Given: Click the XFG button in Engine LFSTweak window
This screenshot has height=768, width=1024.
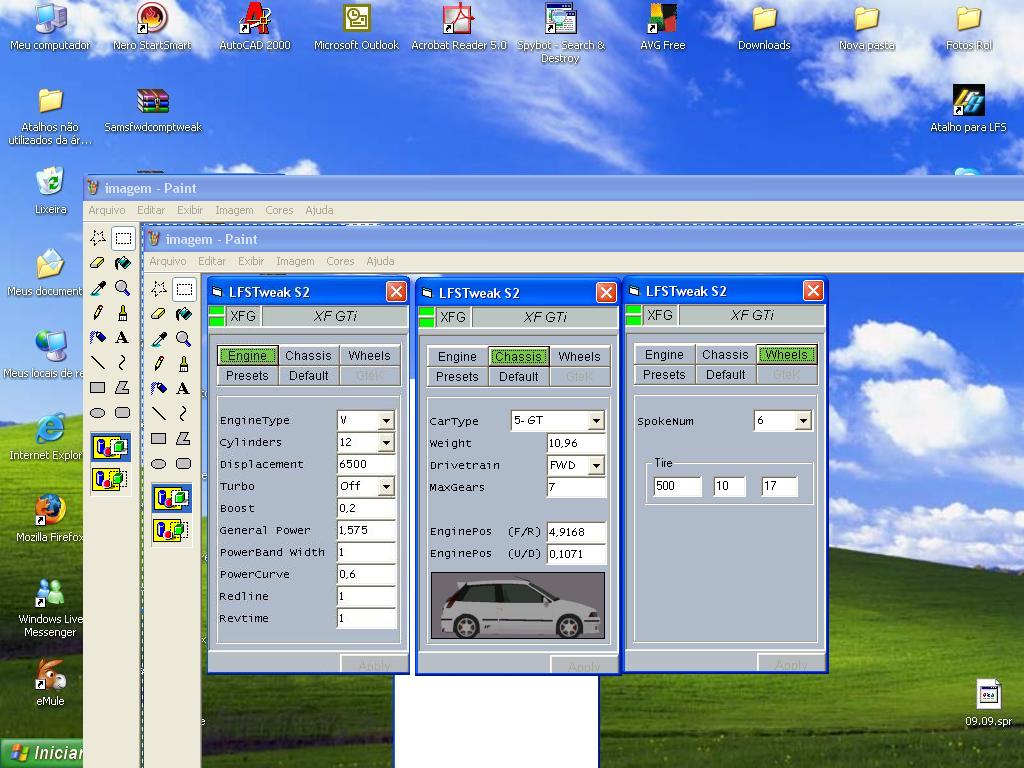Looking at the screenshot, I should [x=243, y=316].
